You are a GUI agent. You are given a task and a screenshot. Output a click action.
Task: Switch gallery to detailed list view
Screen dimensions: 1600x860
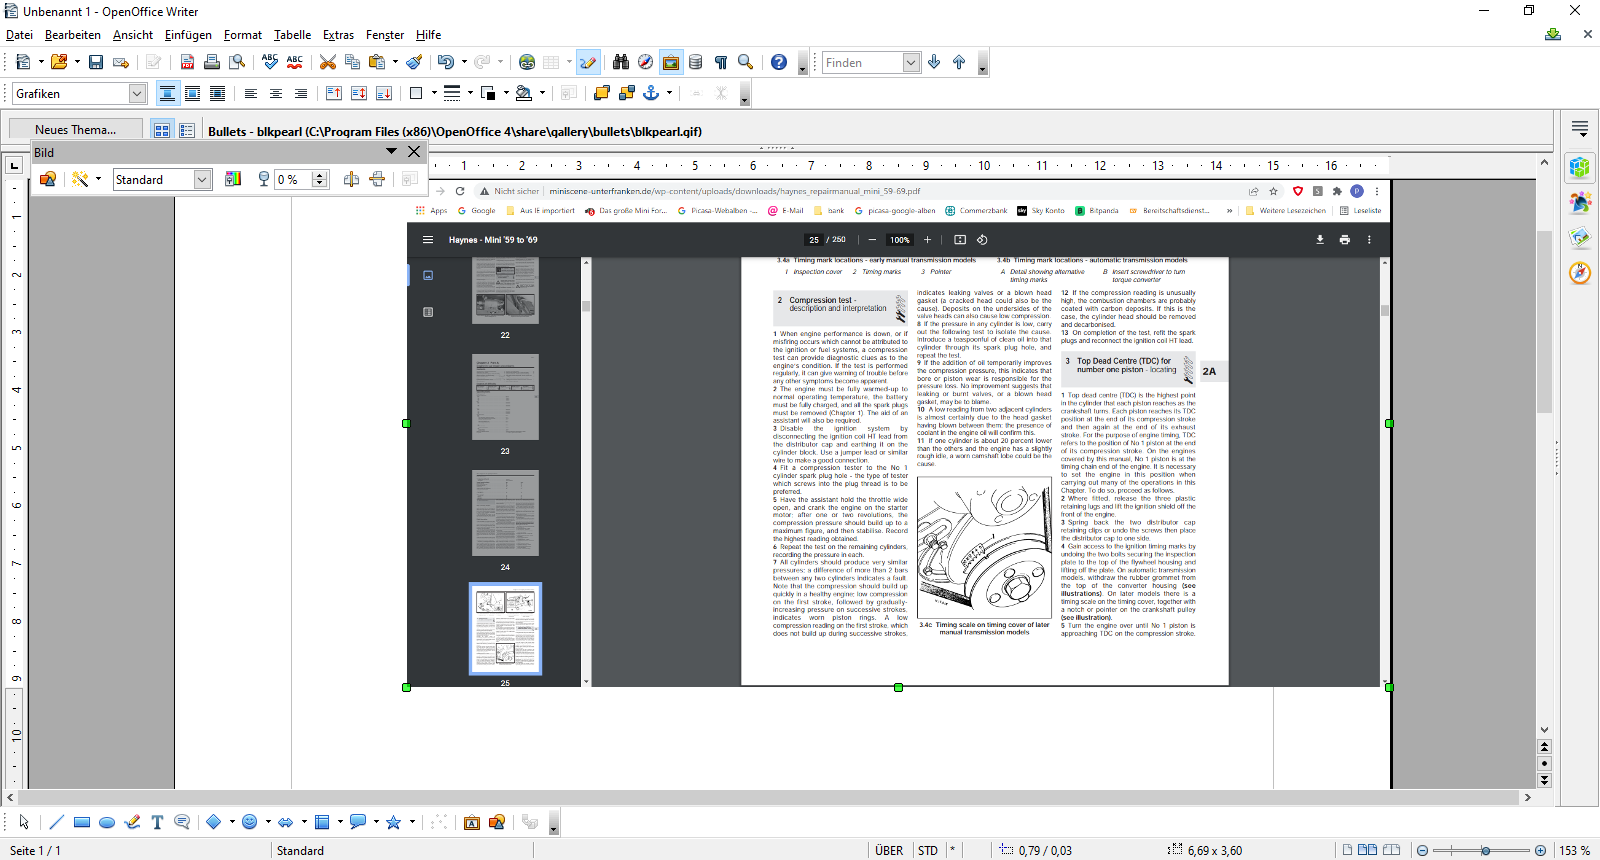pyautogui.click(x=187, y=130)
